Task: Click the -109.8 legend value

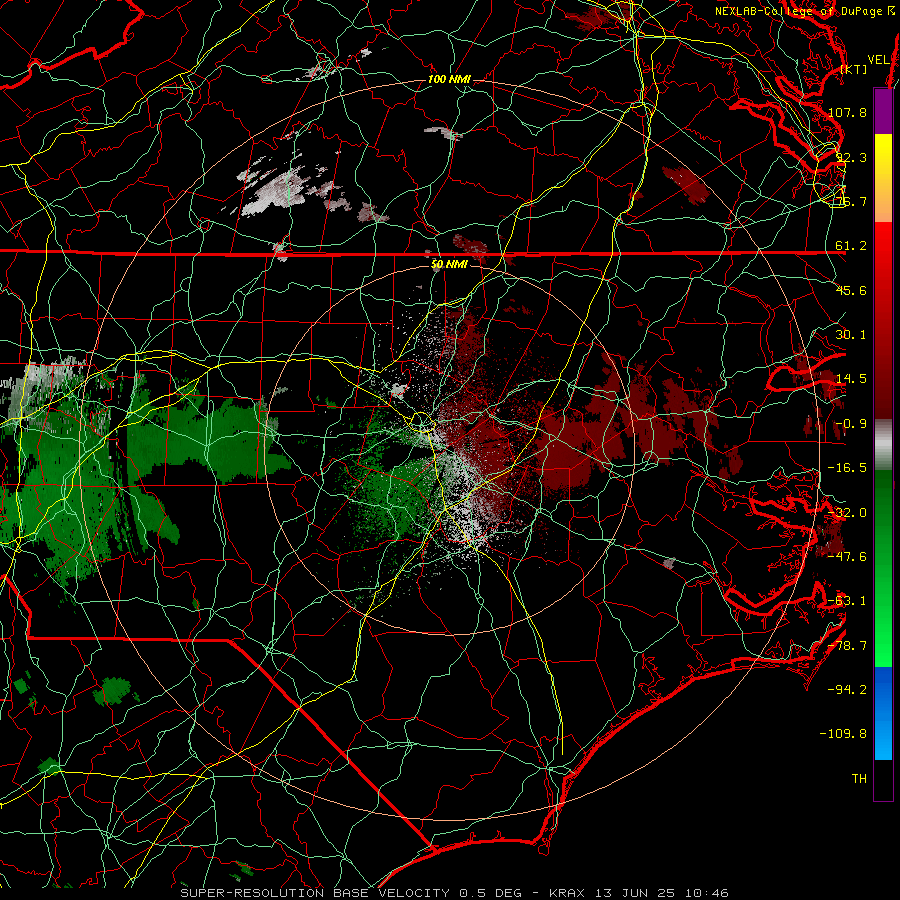Action: [843, 734]
